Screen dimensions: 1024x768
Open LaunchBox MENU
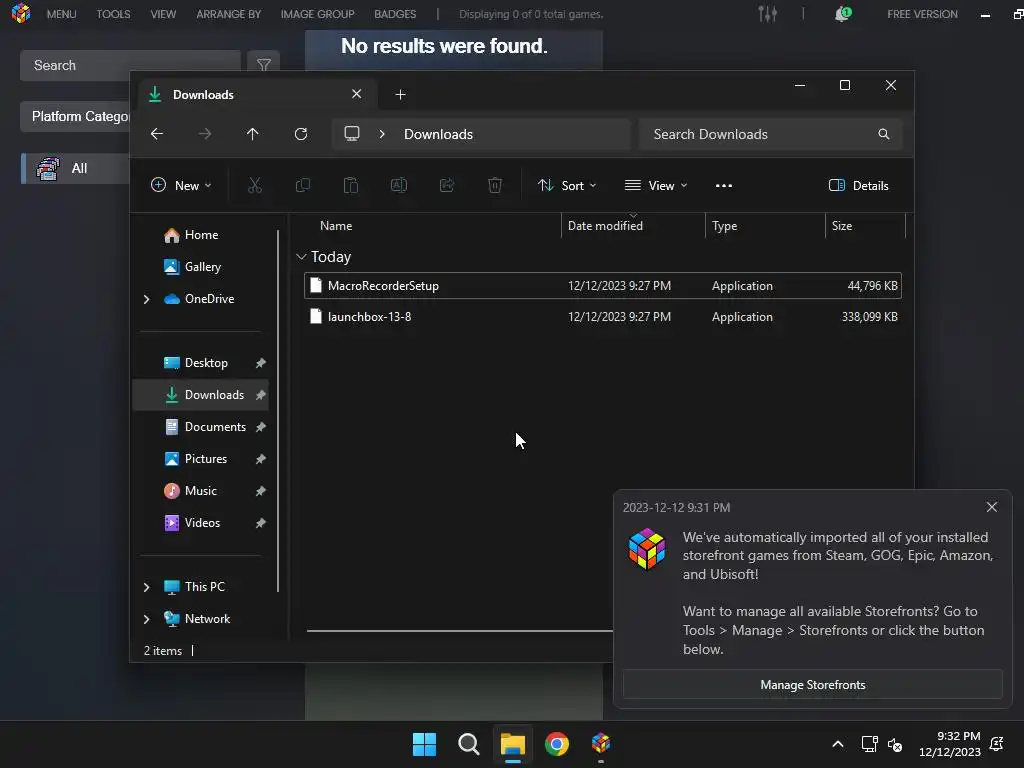[x=61, y=14]
